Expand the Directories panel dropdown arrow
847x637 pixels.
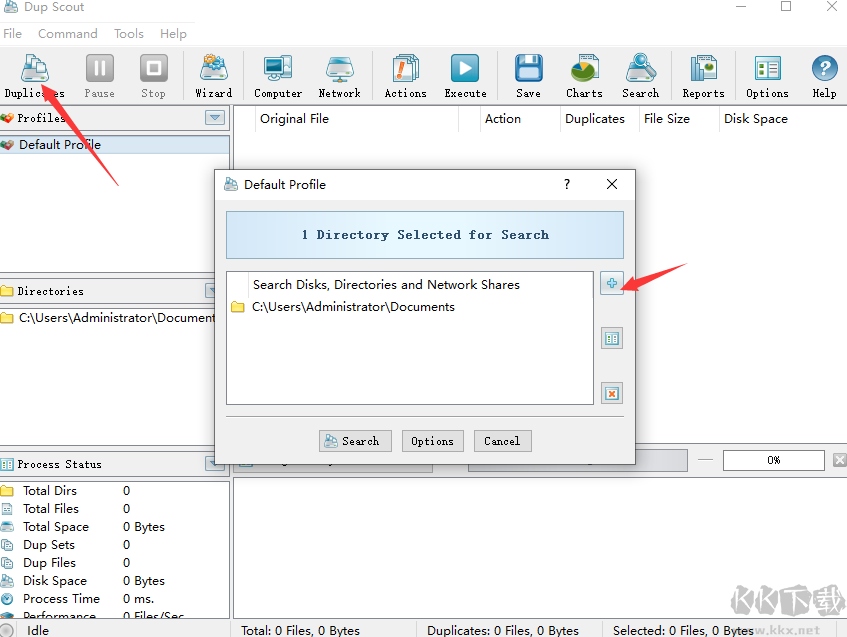pos(211,291)
